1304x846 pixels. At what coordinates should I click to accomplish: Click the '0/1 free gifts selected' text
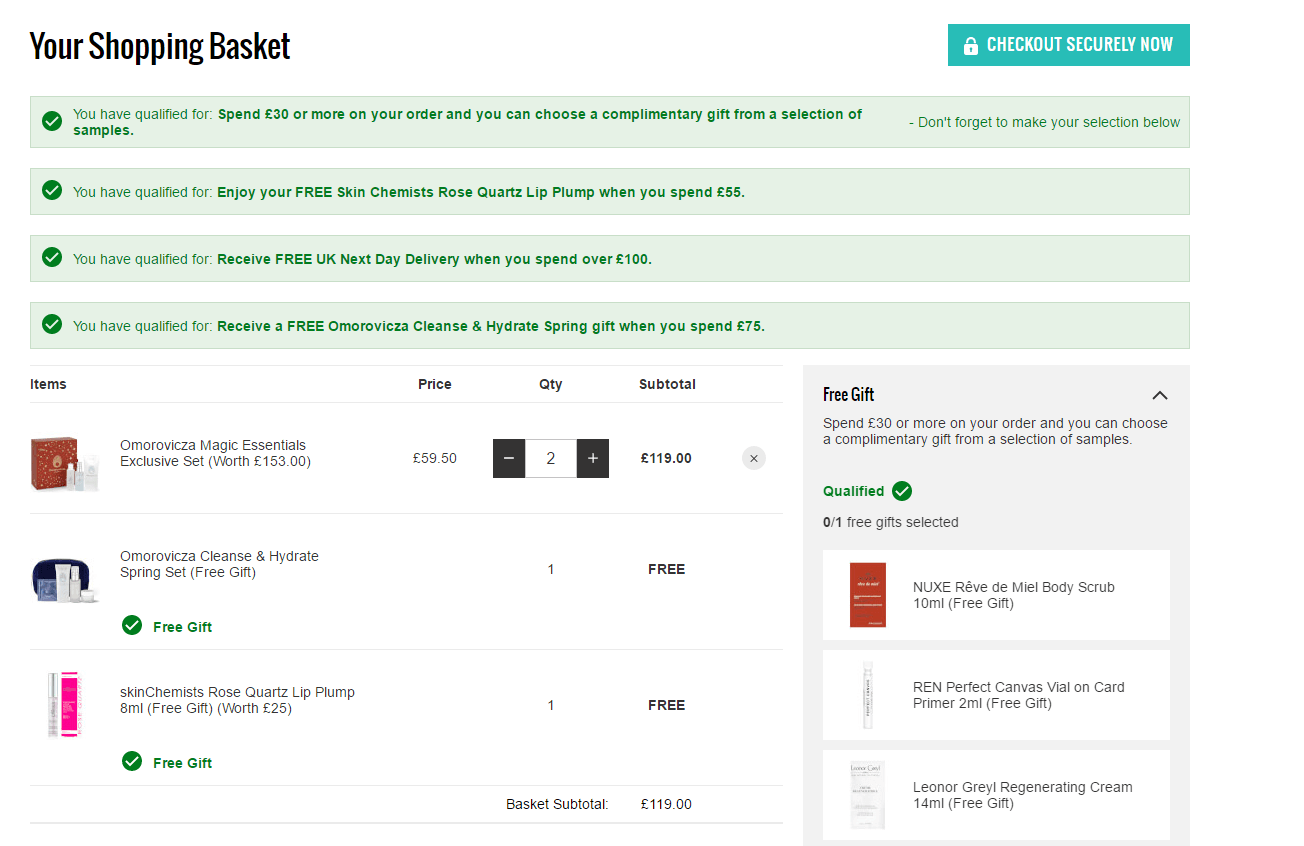pyautogui.click(x=891, y=522)
